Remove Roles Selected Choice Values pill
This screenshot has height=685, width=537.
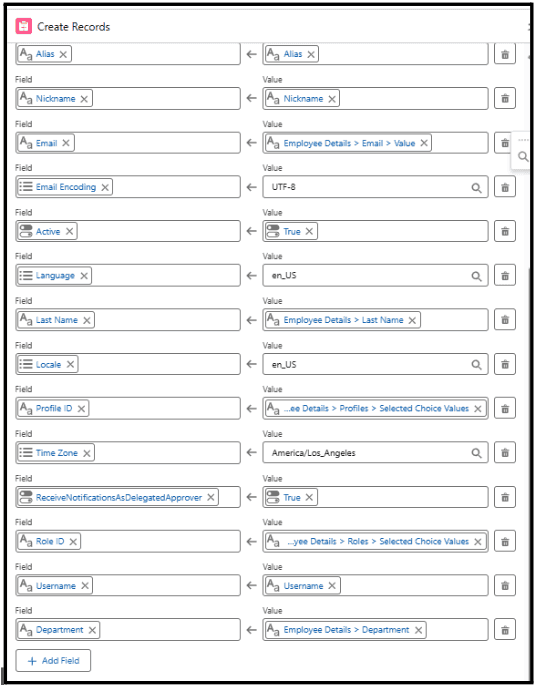[478, 542]
